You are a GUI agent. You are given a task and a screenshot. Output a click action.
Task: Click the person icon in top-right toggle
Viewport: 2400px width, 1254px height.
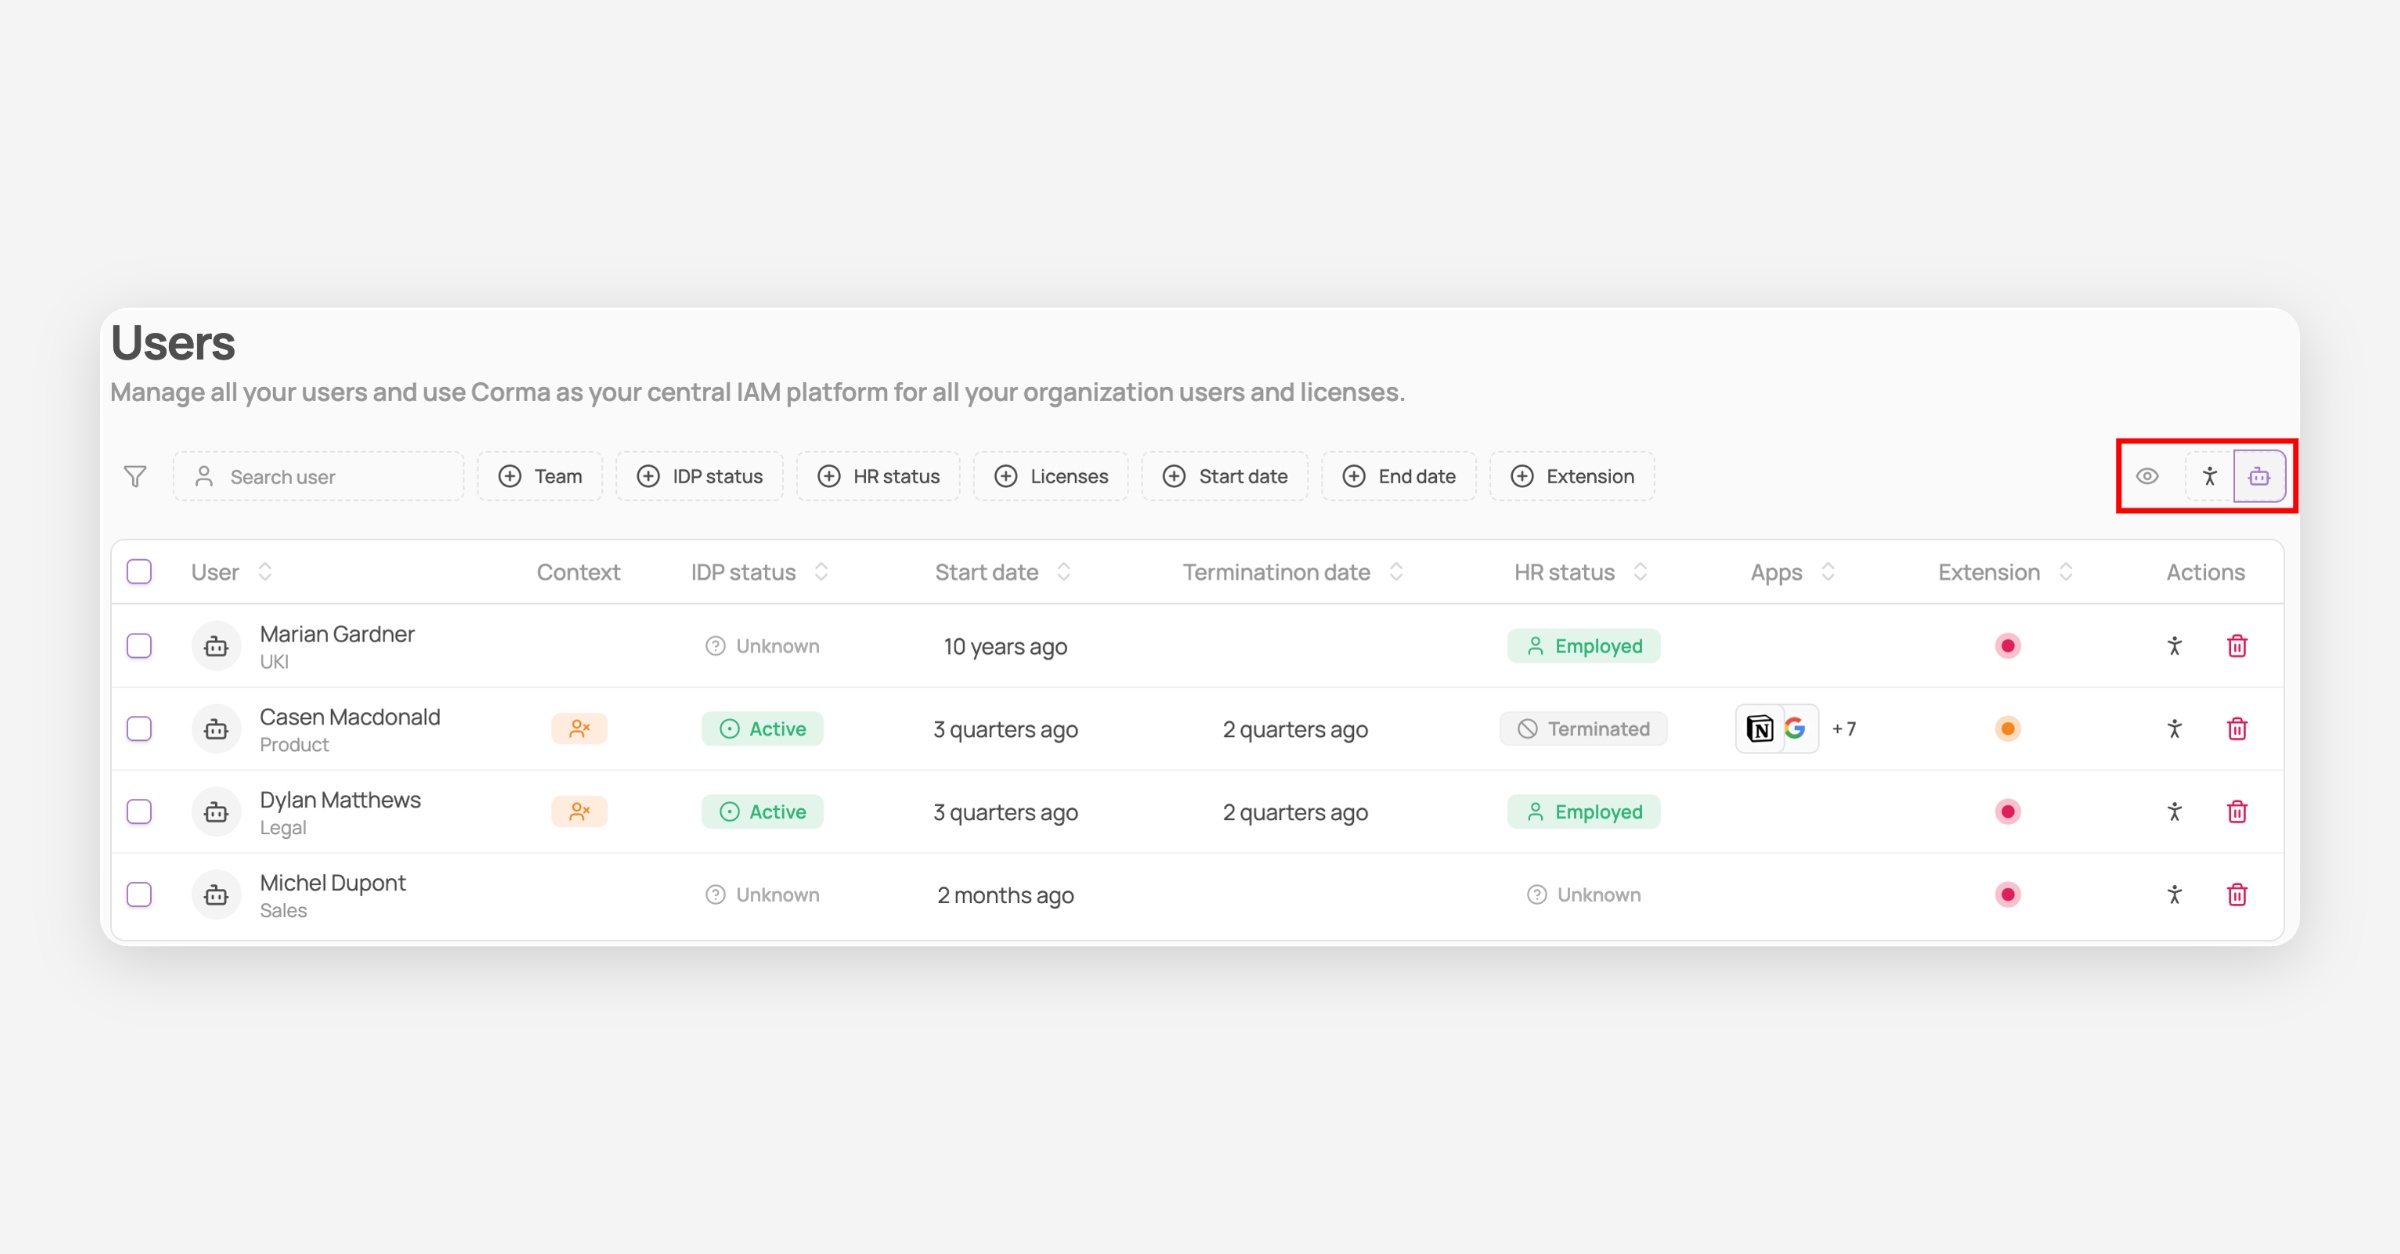[x=2209, y=476]
